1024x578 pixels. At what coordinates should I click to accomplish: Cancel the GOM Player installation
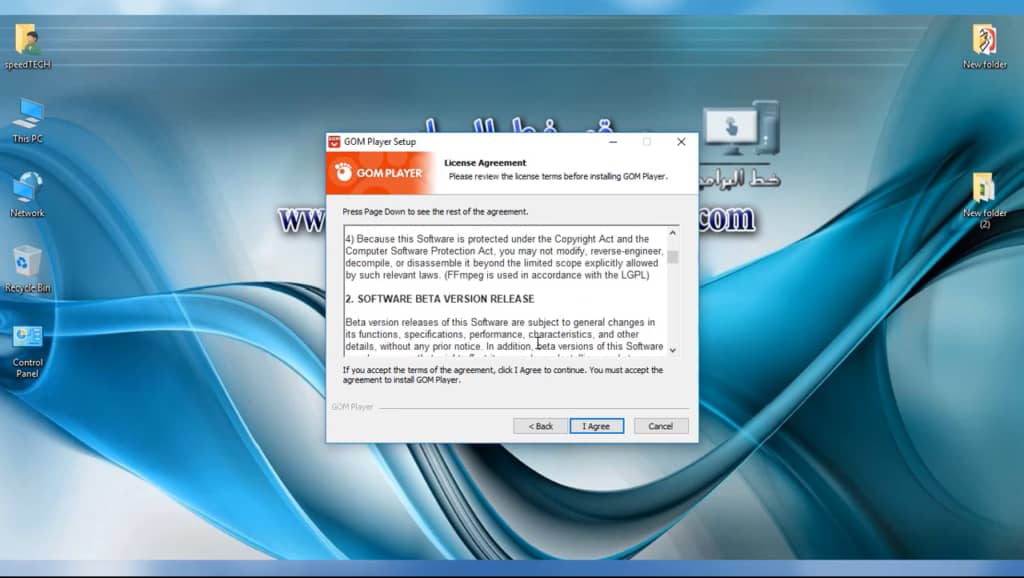click(660, 426)
